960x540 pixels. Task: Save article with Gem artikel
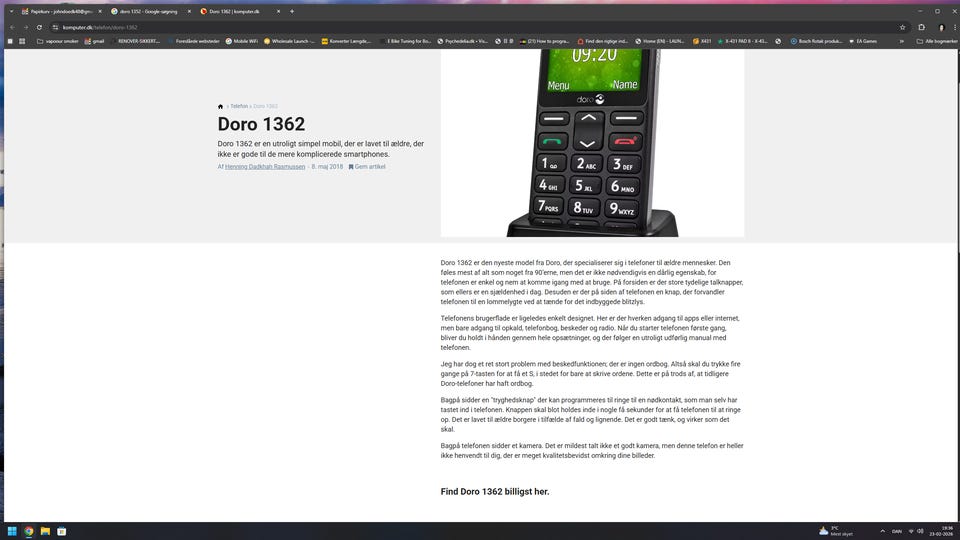pyautogui.click(x=367, y=167)
